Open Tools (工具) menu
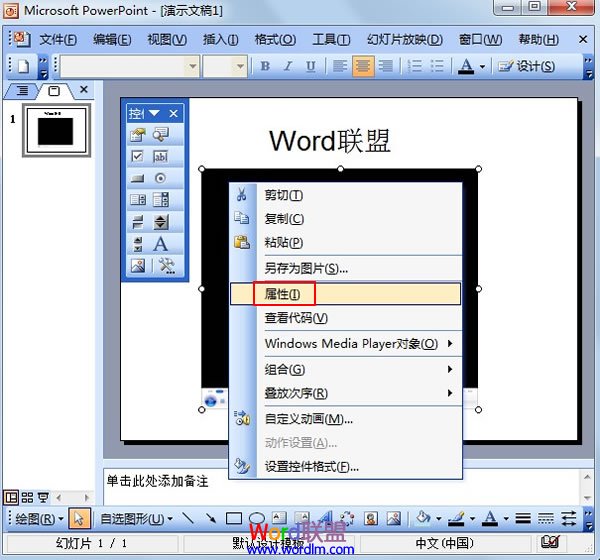Screen dimensions: 600x560 pyautogui.click(x=331, y=39)
